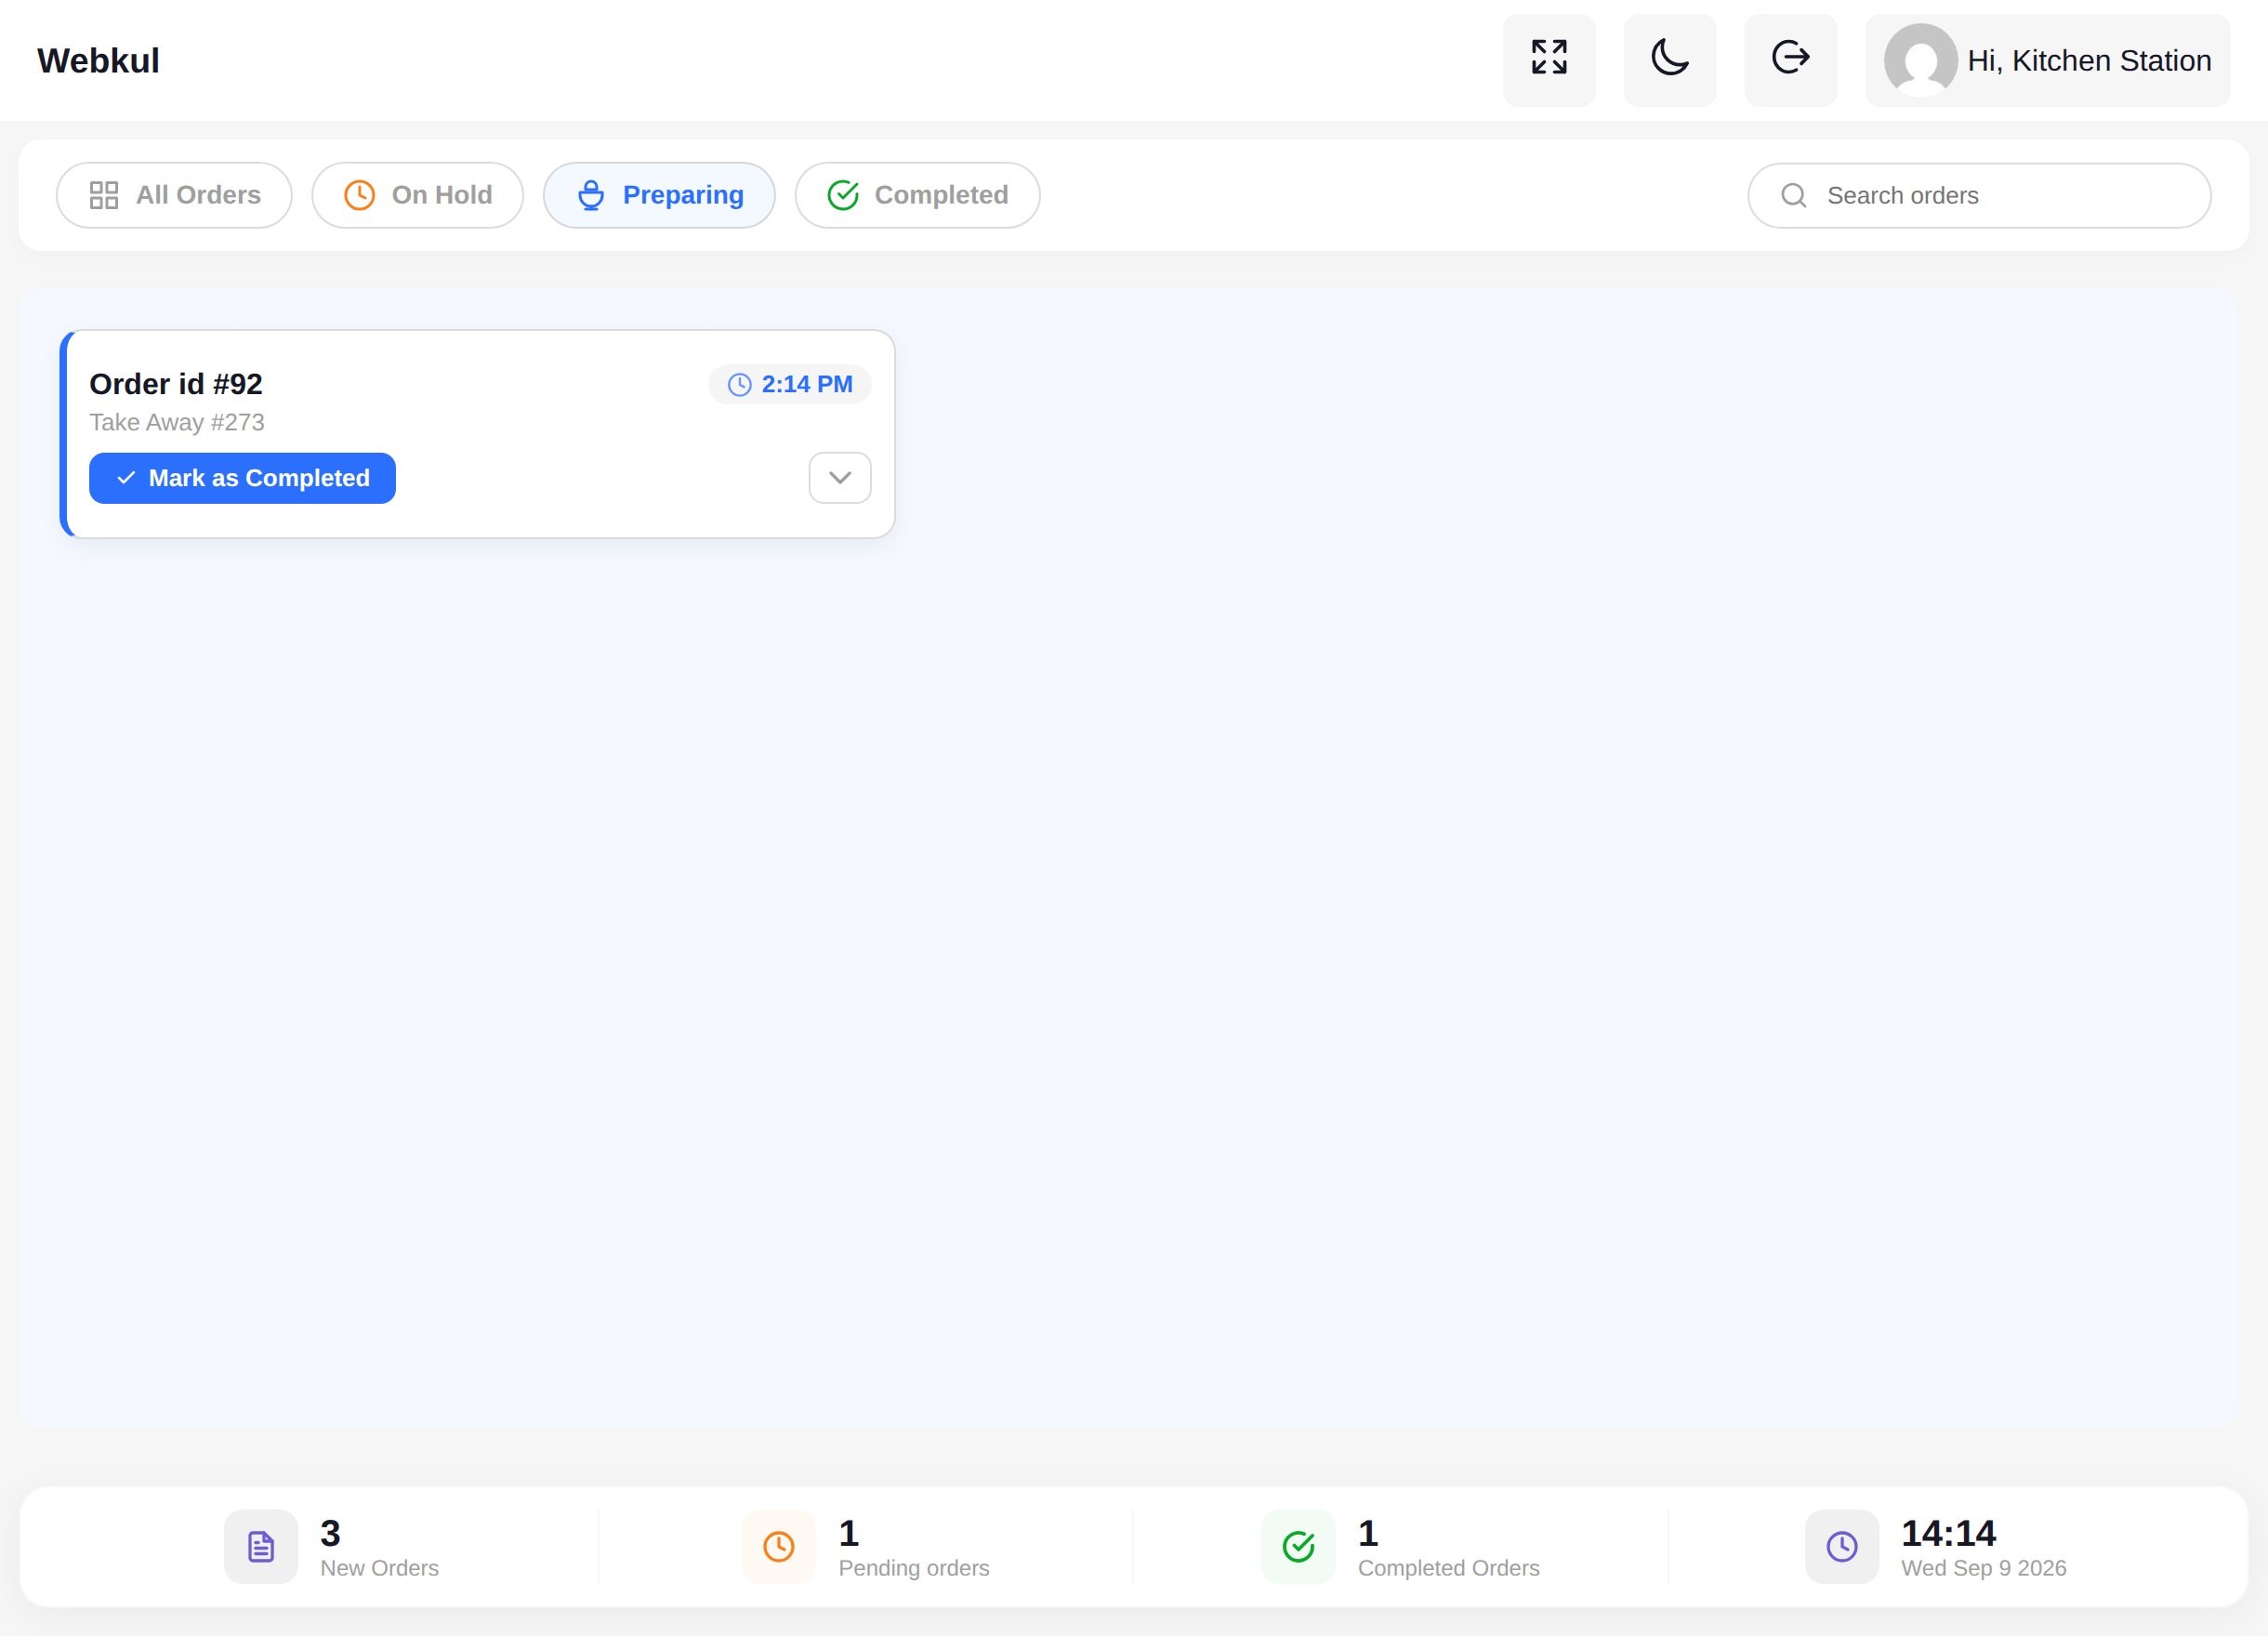Select the Preparing tab

coord(659,195)
